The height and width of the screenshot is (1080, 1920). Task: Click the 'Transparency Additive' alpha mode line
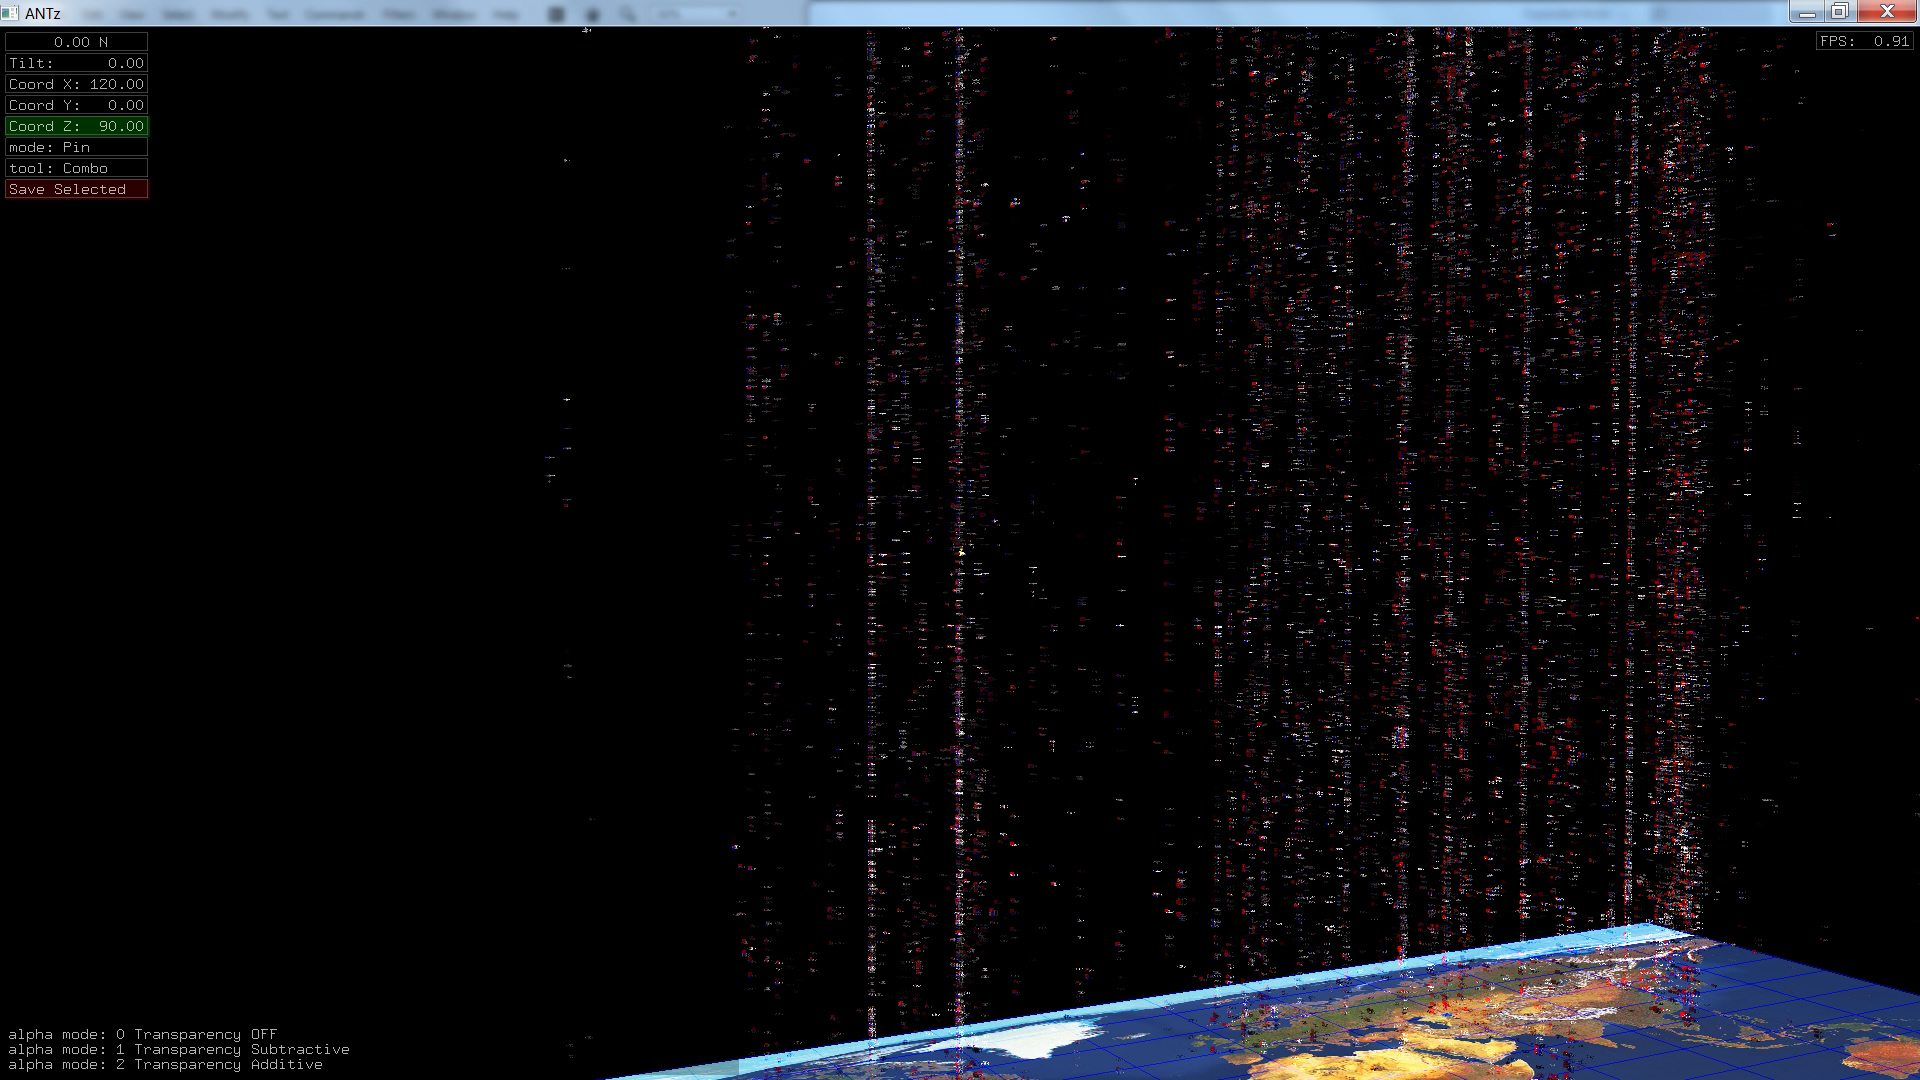pos(166,1064)
